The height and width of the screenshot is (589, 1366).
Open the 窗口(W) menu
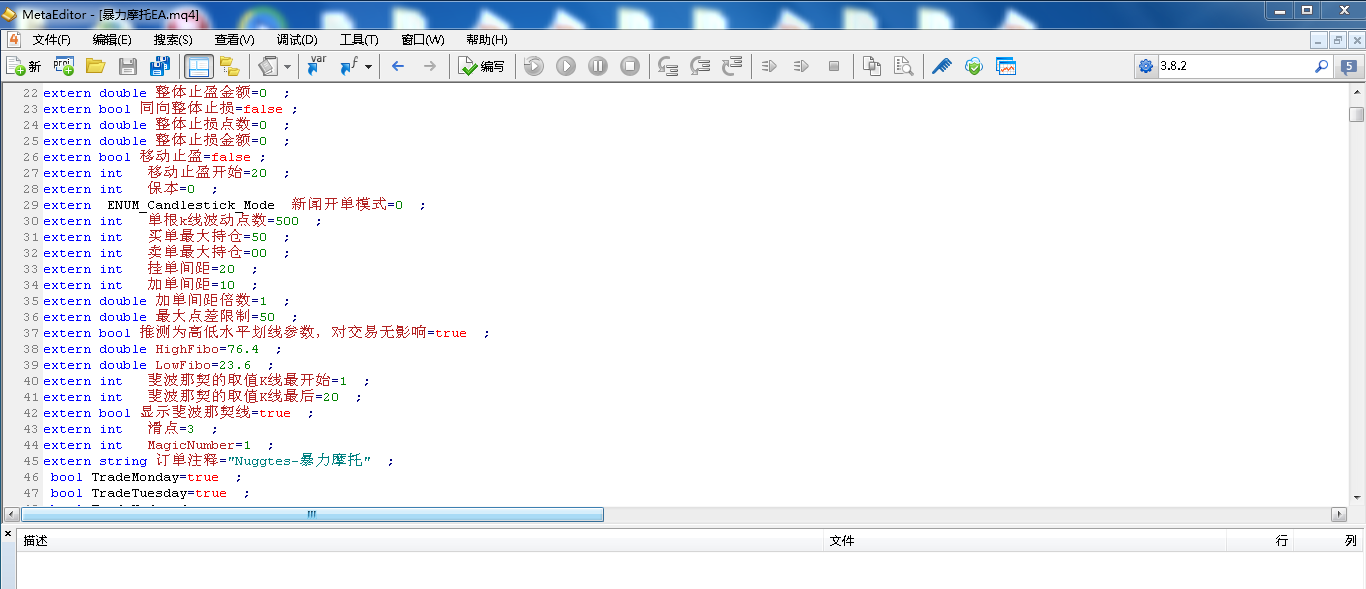tap(423, 40)
